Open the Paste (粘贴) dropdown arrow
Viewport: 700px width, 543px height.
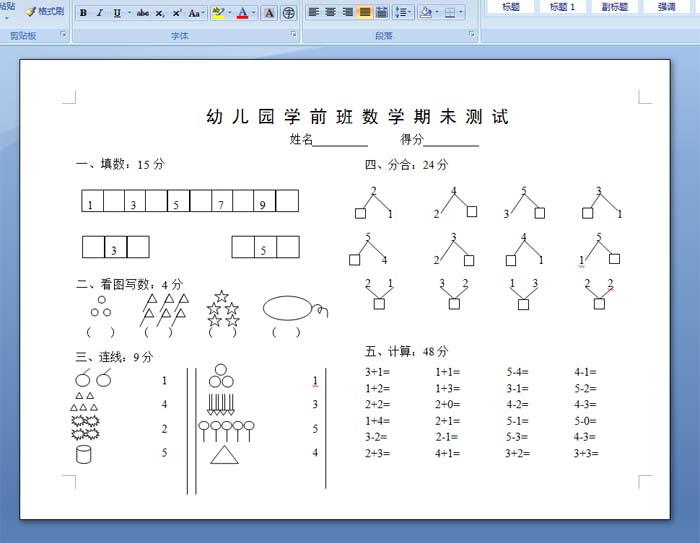click(x=6, y=18)
